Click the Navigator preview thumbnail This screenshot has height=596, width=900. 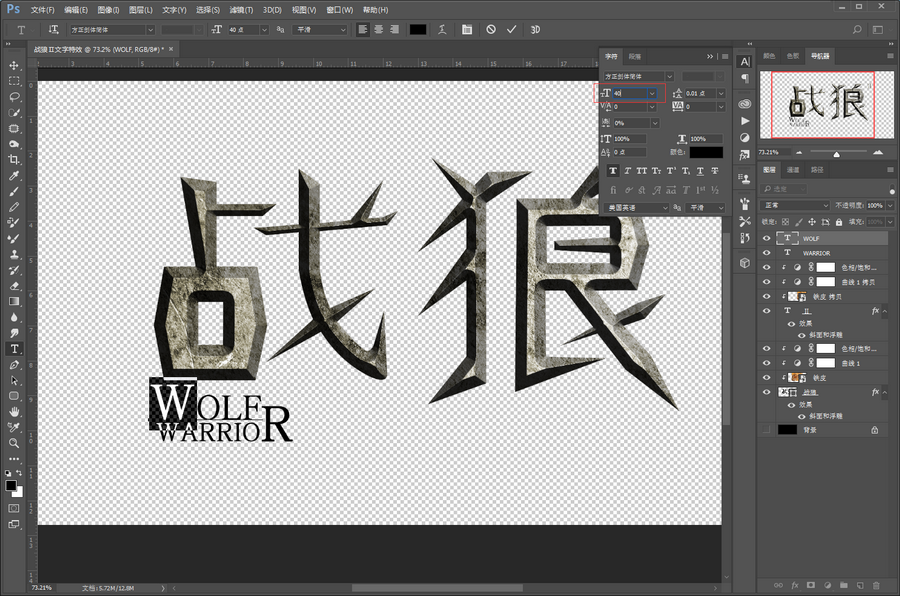pos(826,105)
